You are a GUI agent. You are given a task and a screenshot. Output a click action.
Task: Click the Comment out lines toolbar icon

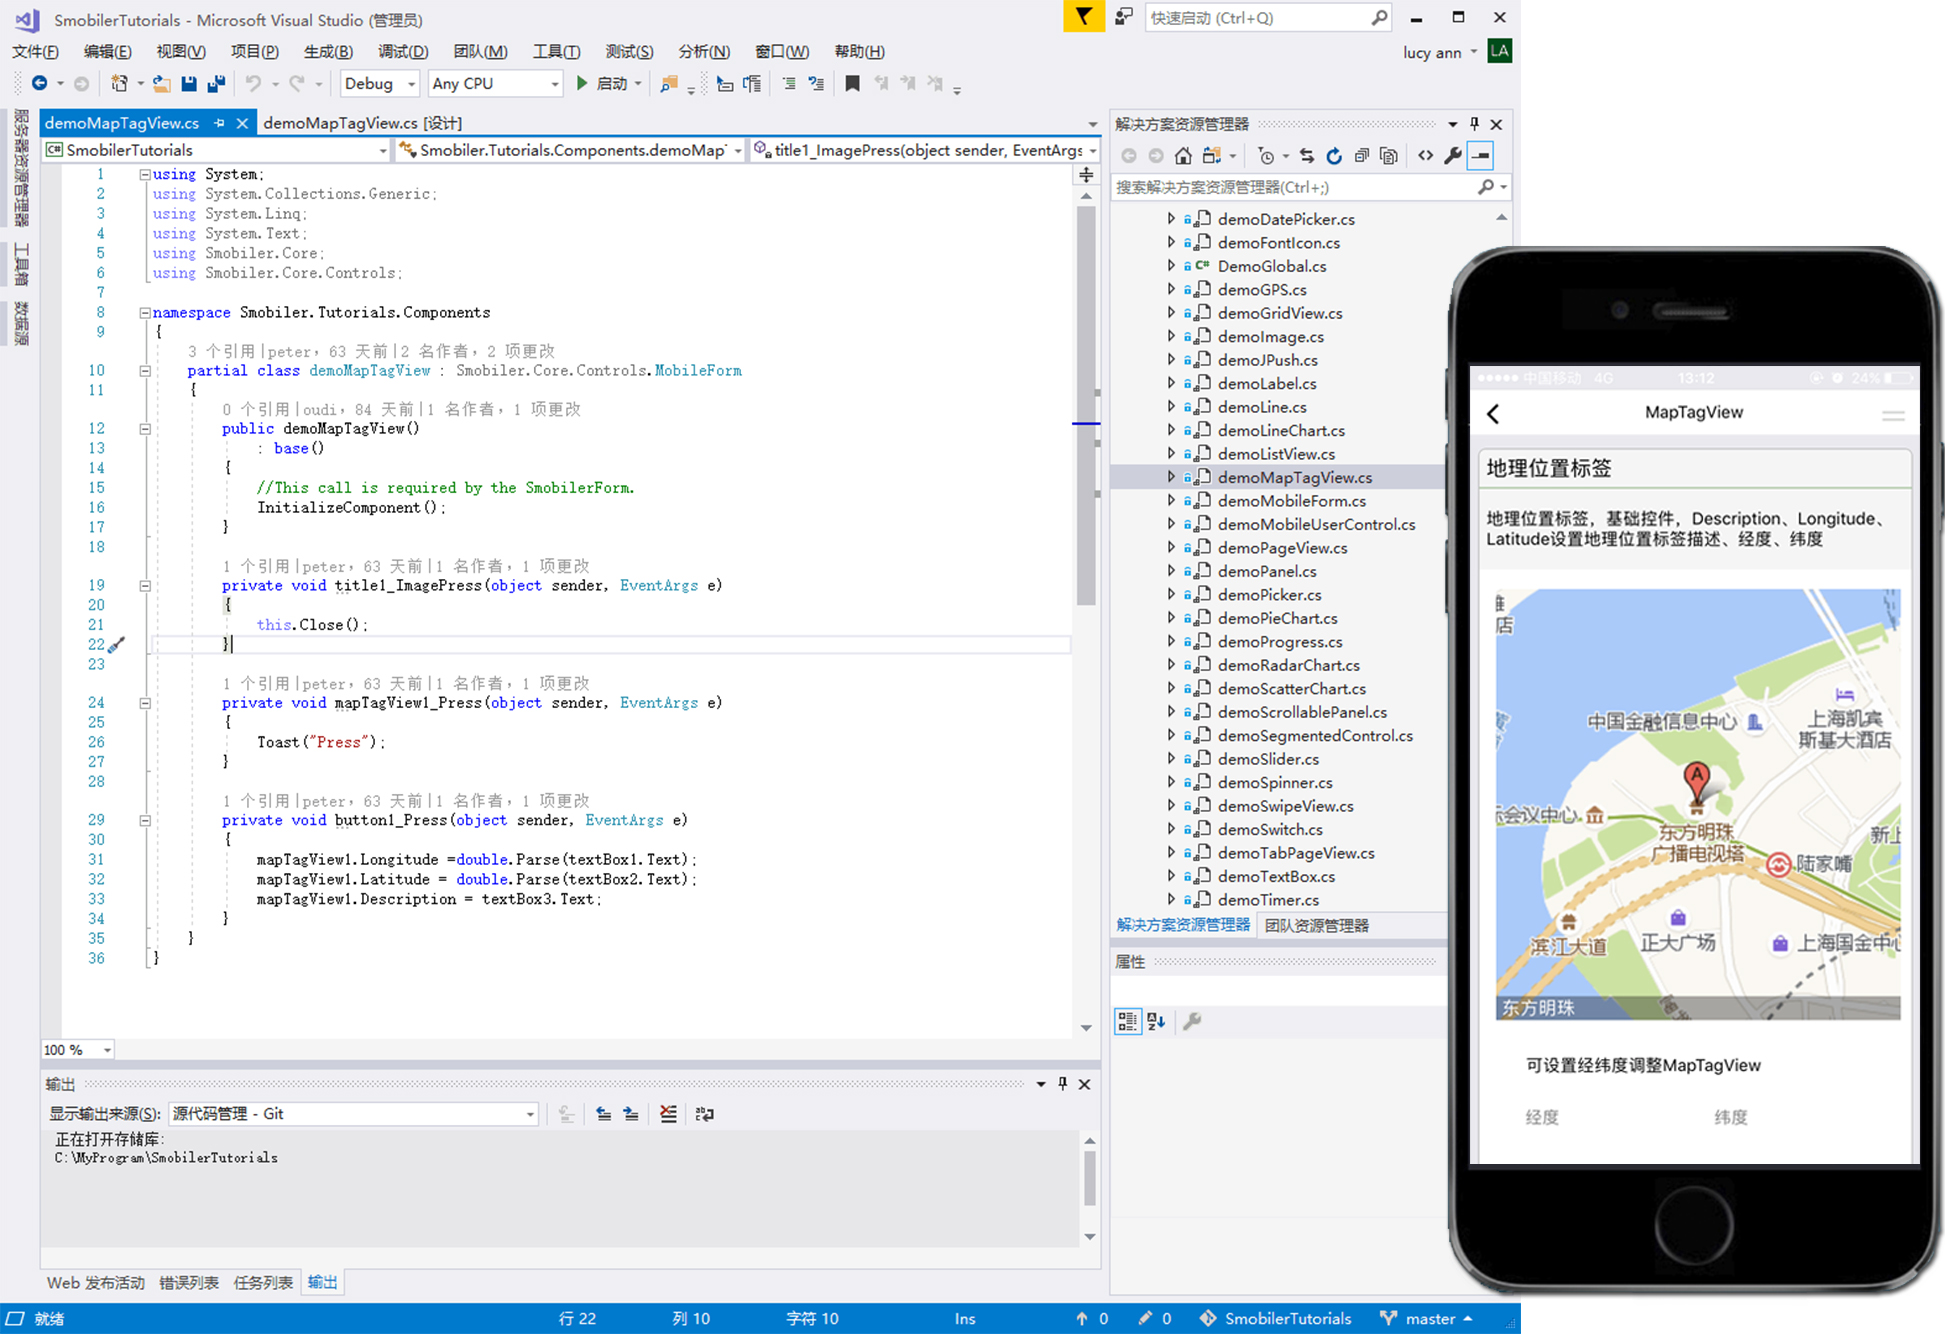click(789, 84)
